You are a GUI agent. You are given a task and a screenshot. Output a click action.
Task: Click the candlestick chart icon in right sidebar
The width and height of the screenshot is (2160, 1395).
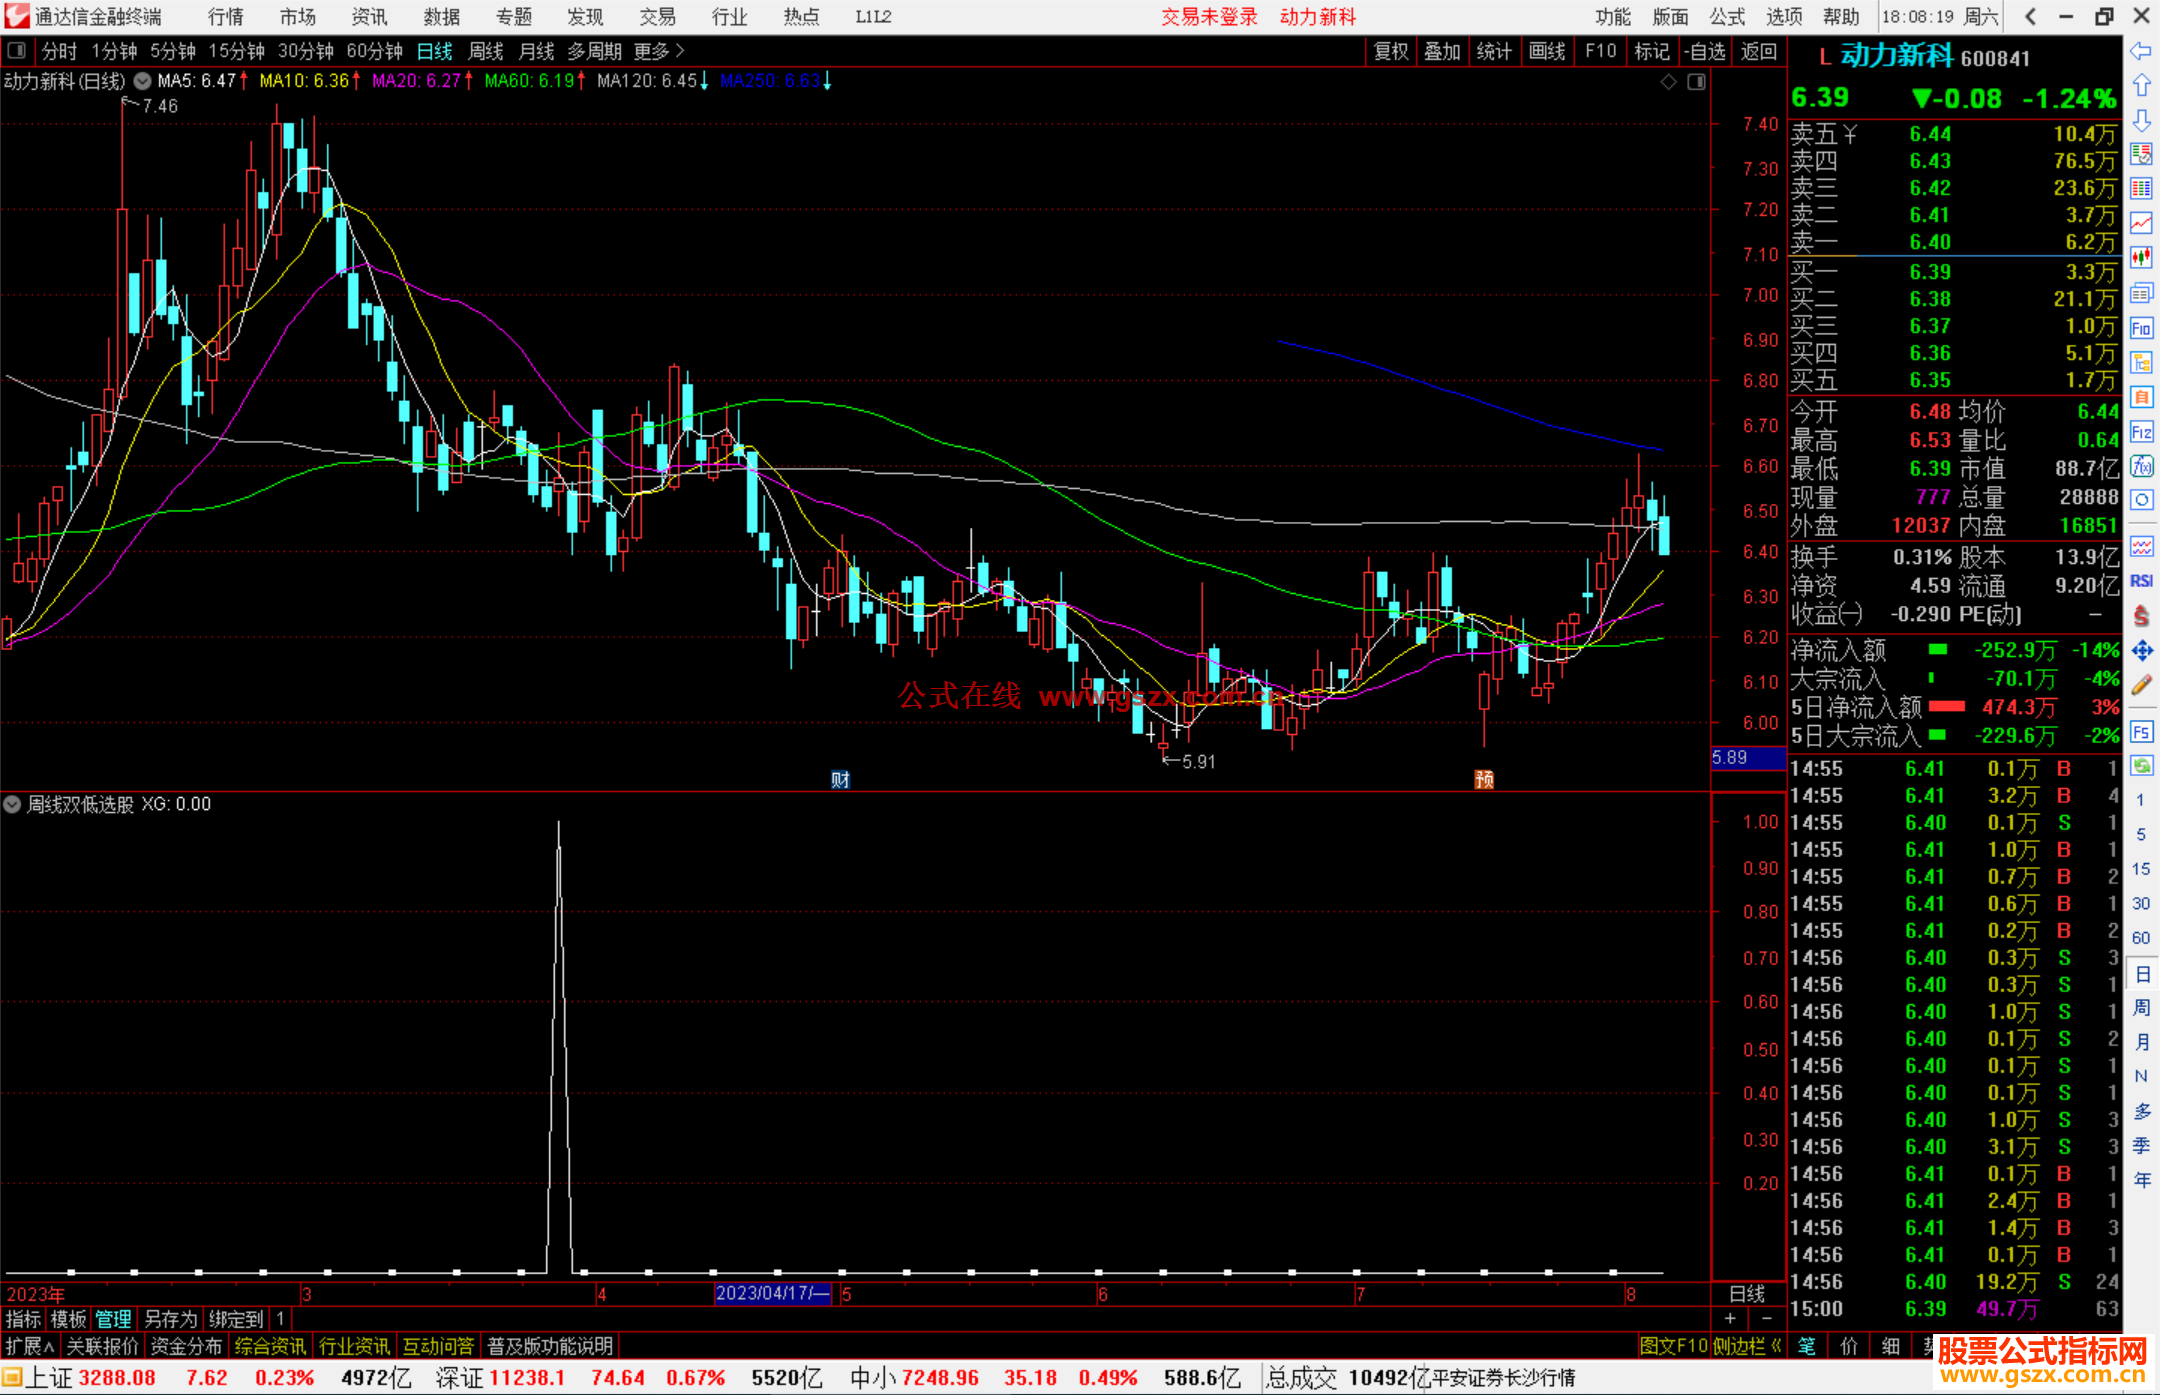coord(2141,257)
